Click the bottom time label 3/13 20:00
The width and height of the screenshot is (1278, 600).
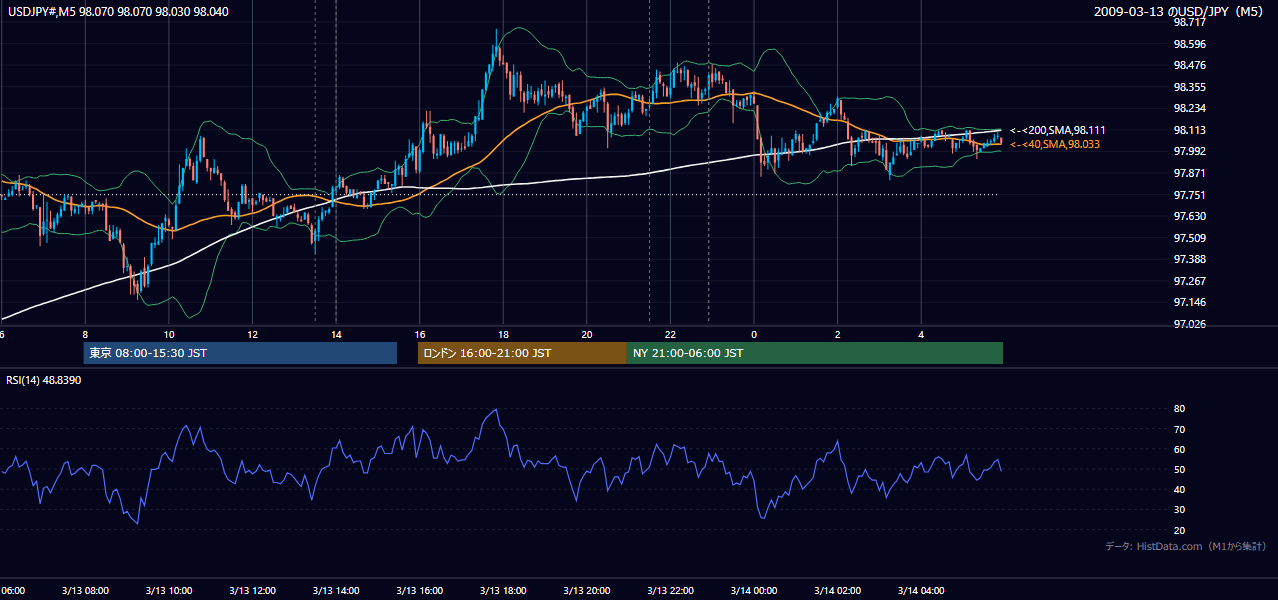[x=587, y=591]
